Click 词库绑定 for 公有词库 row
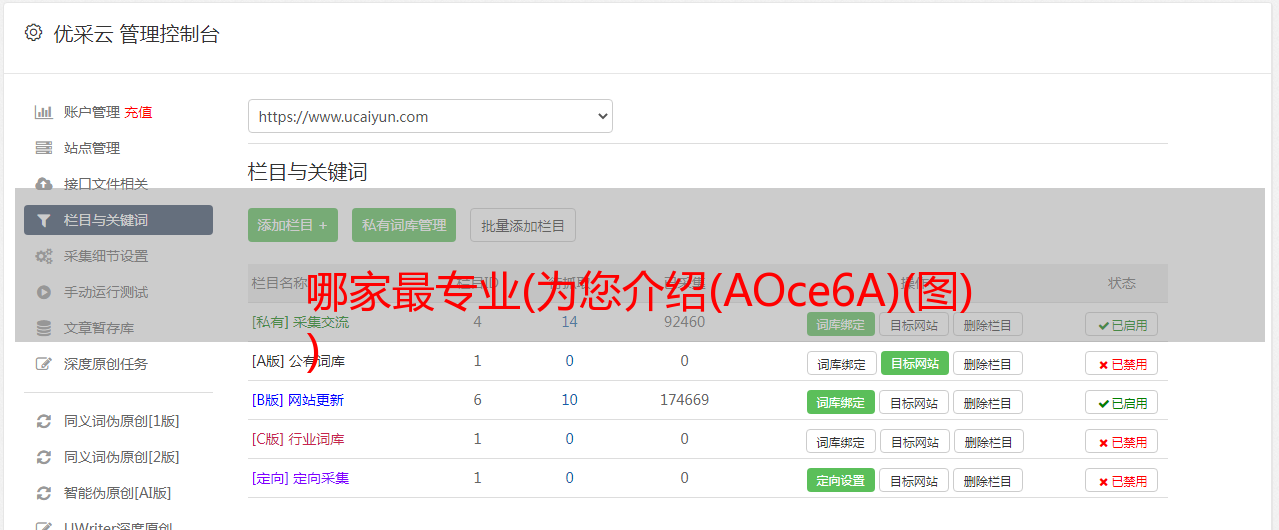The image size is (1279, 530). click(841, 364)
